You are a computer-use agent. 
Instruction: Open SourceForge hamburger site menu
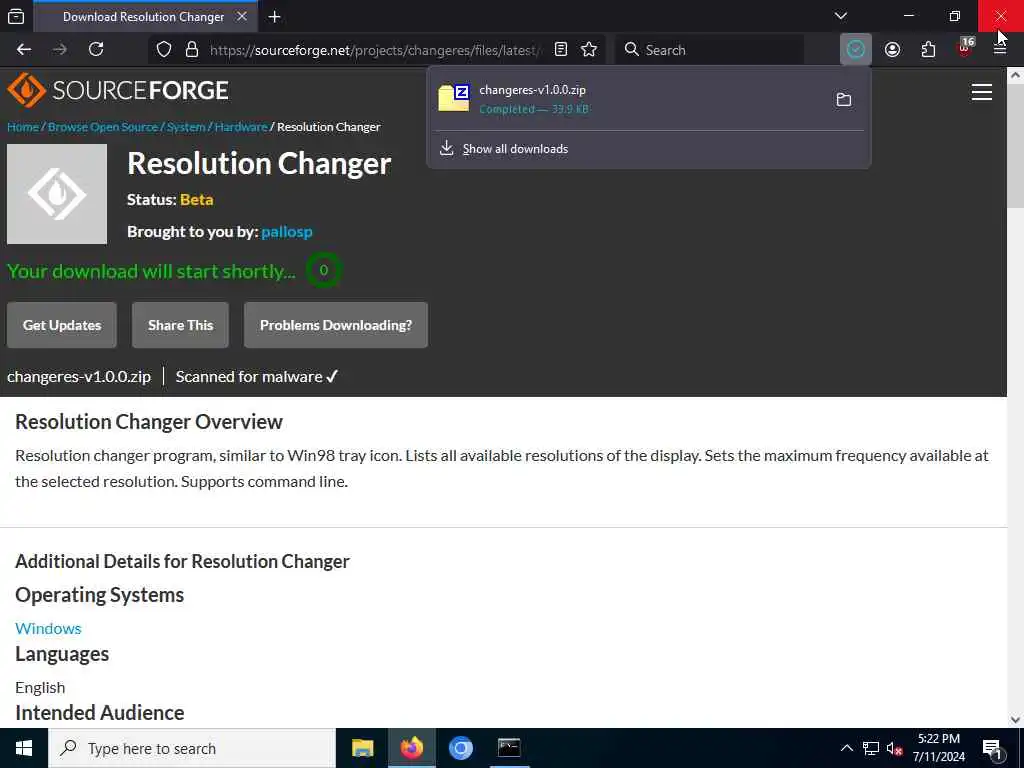point(982,92)
